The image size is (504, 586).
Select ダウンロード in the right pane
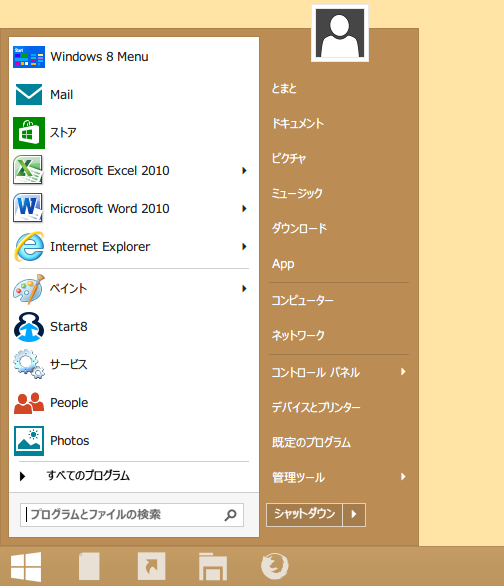point(299,228)
